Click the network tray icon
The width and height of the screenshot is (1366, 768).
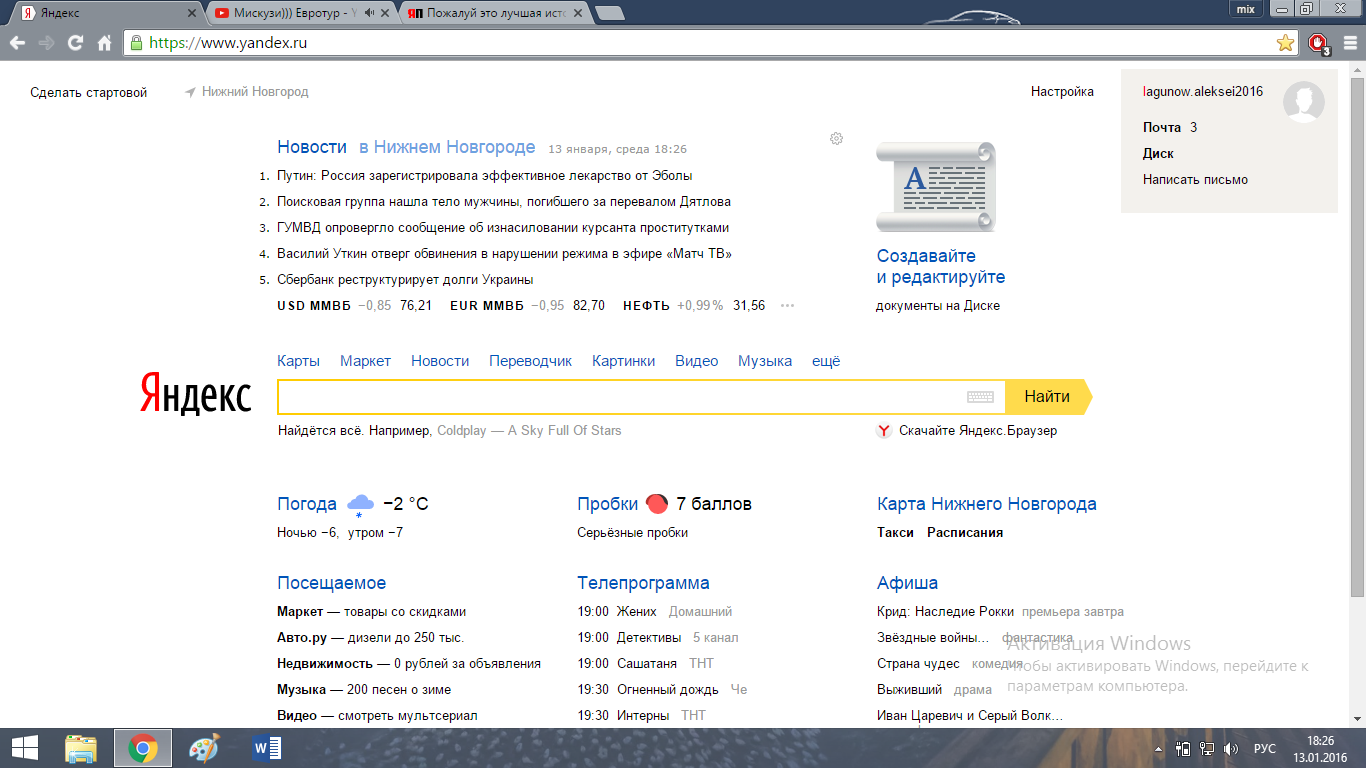coord(1207,748)
